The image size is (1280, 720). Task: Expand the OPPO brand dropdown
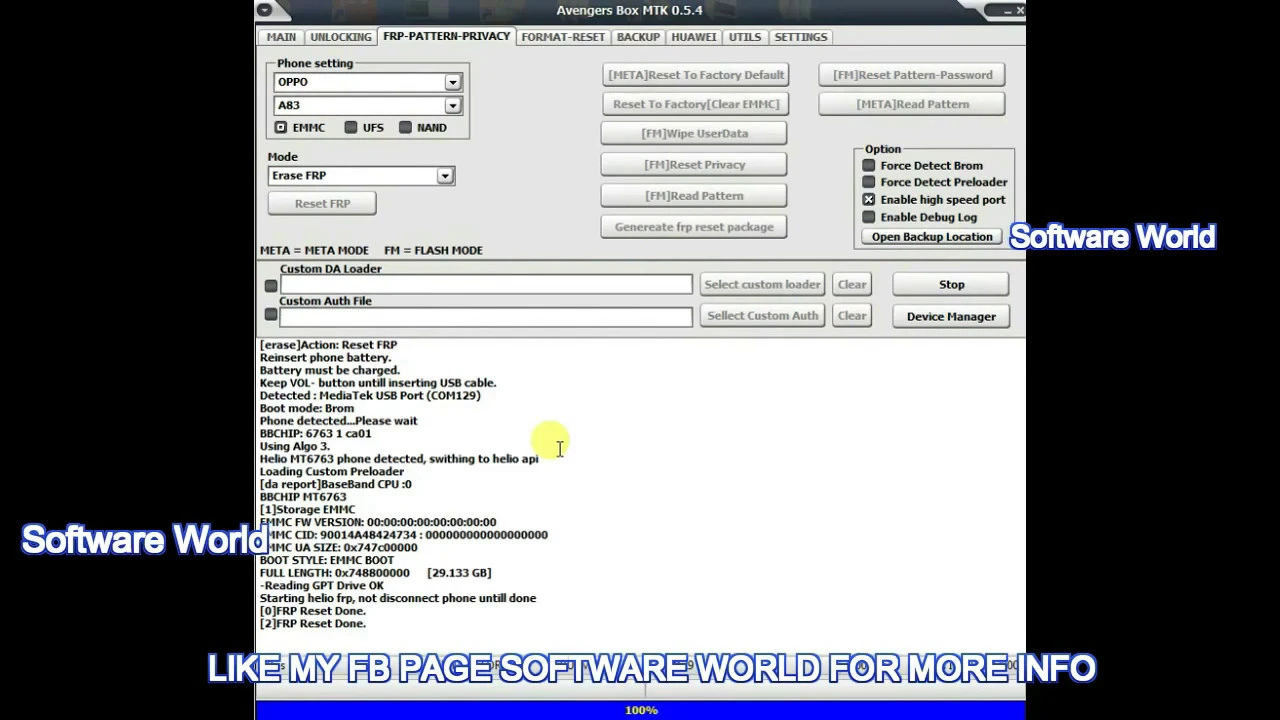453,82
